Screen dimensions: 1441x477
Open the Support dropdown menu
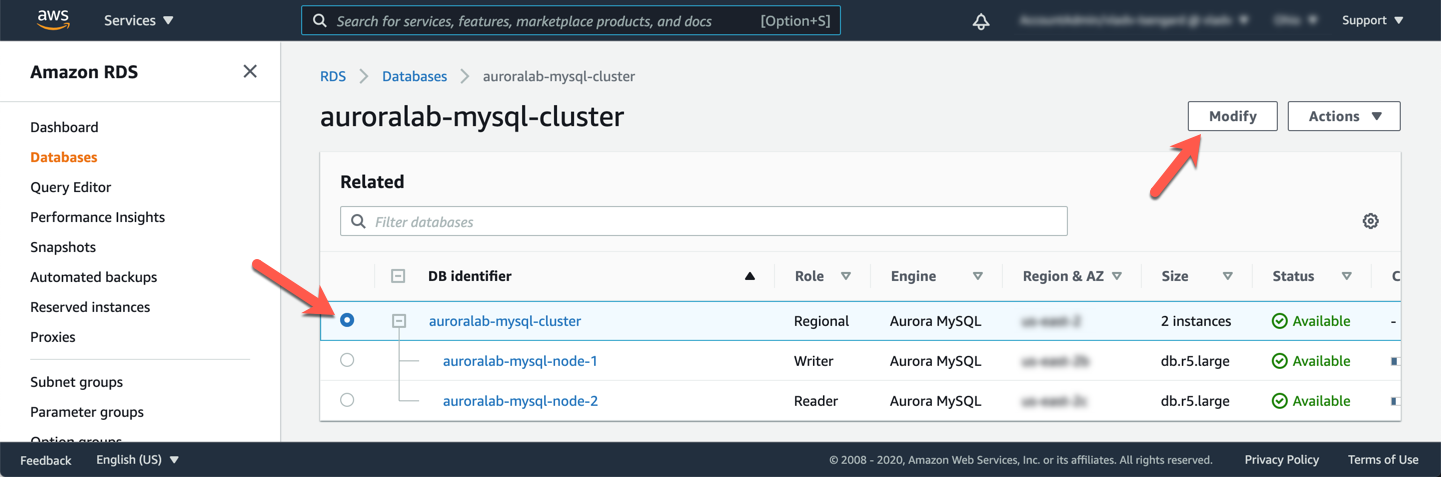[1372, 20]
